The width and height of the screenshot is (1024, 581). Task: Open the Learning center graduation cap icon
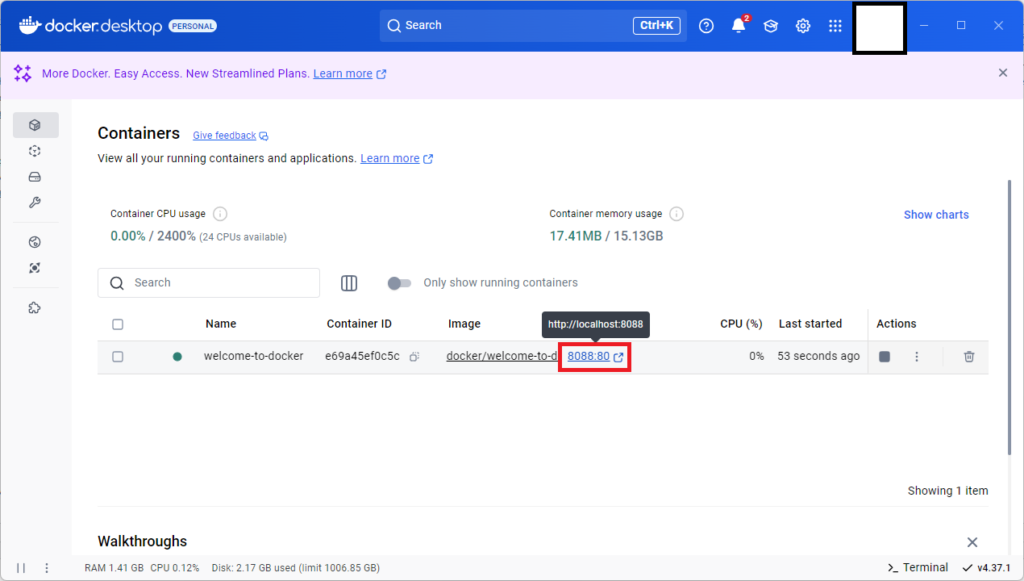pos(771,26)
